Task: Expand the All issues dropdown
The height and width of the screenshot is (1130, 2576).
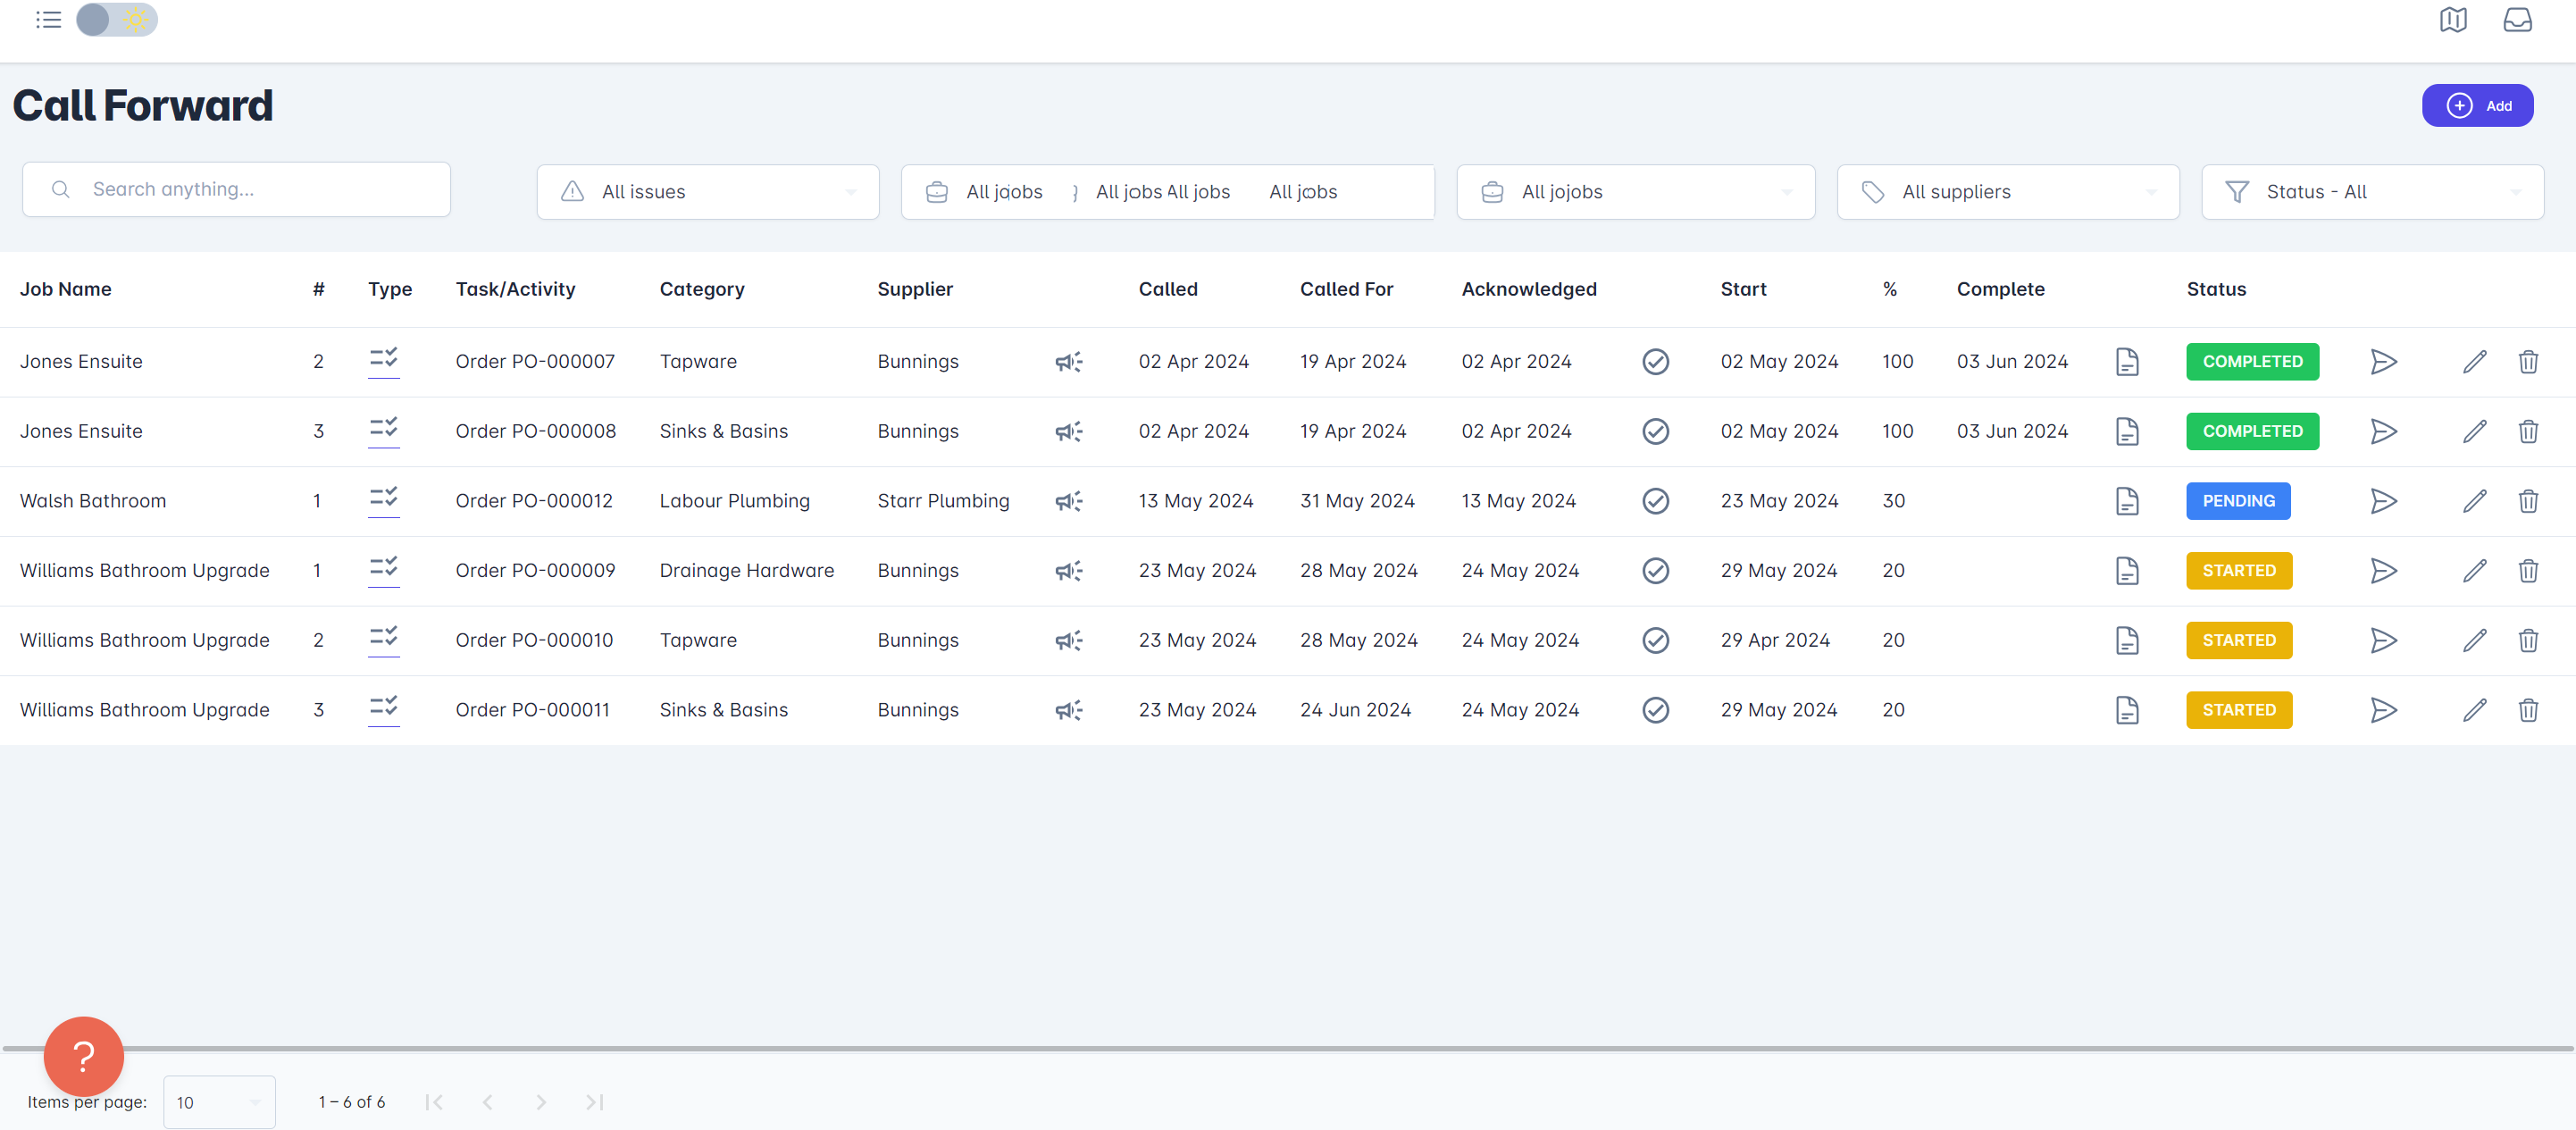Action: tap(707, 192)
